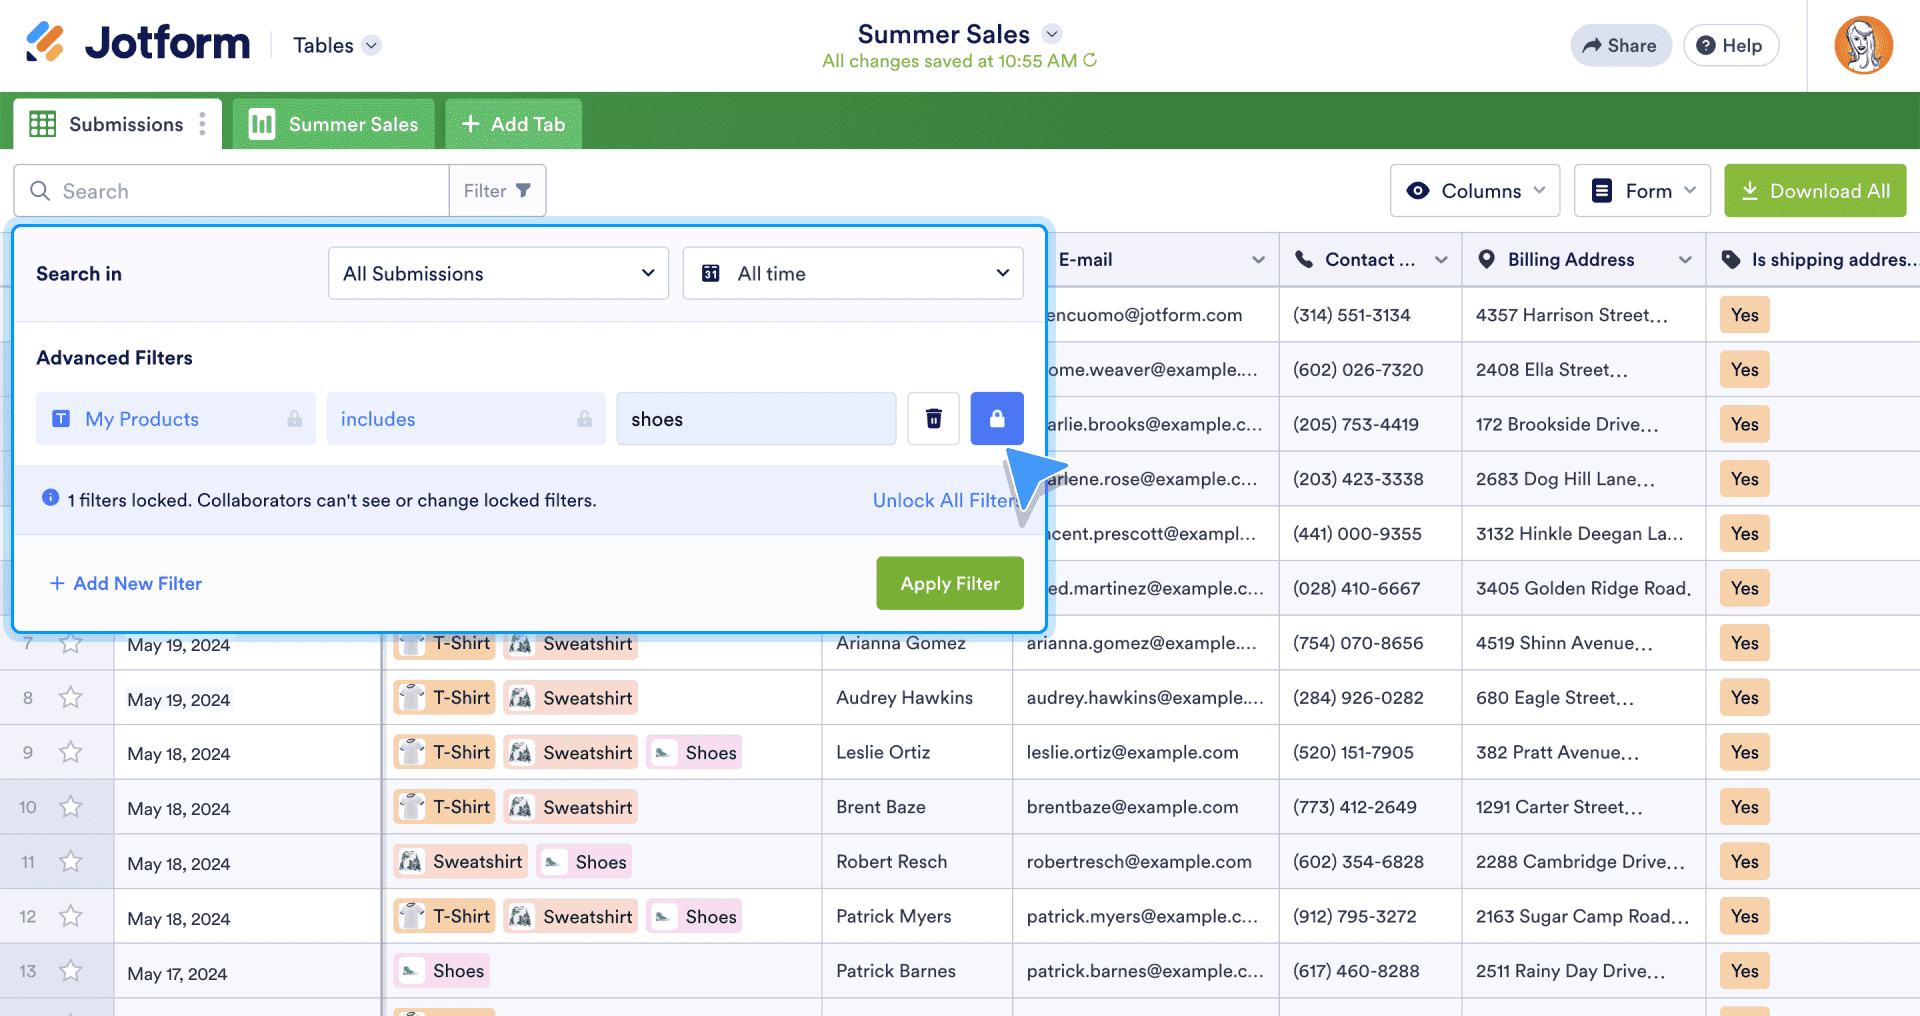Open the Billing Address column menu arrow
This screenshot has width=1920, height=1016.
point(1685,260)
